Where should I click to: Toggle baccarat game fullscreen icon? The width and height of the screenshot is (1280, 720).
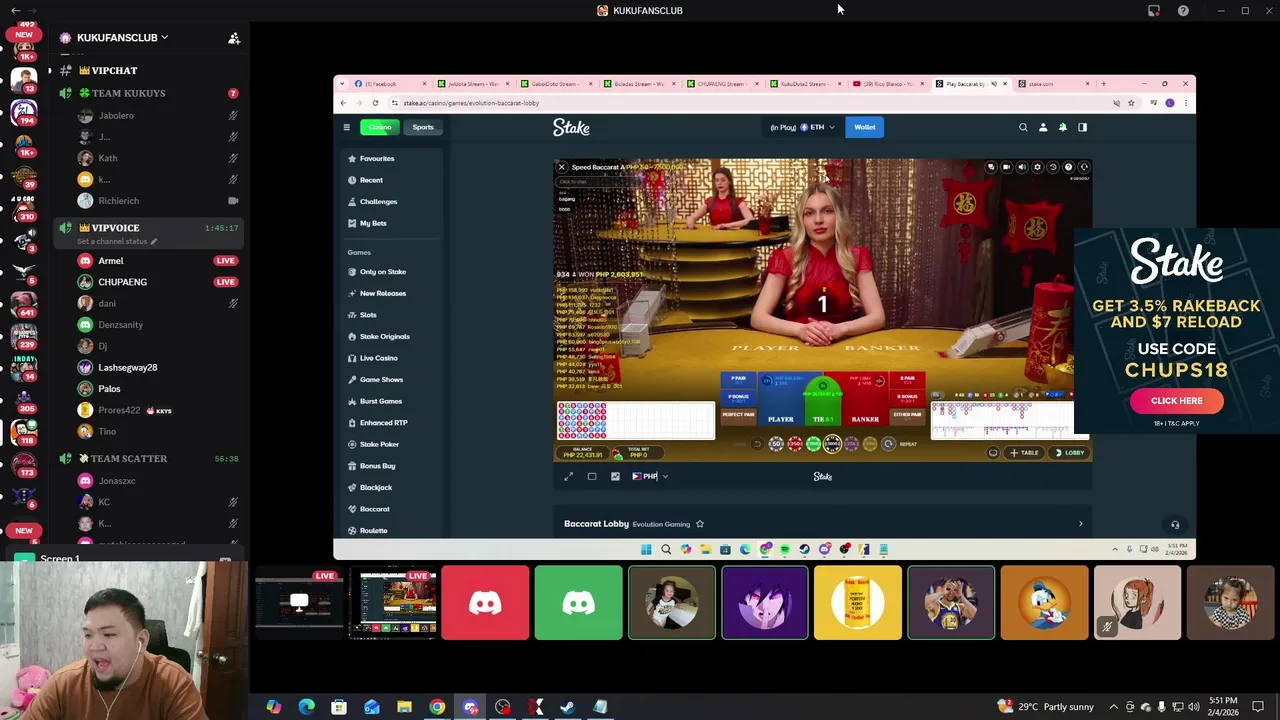click(x=1084, y=167)
